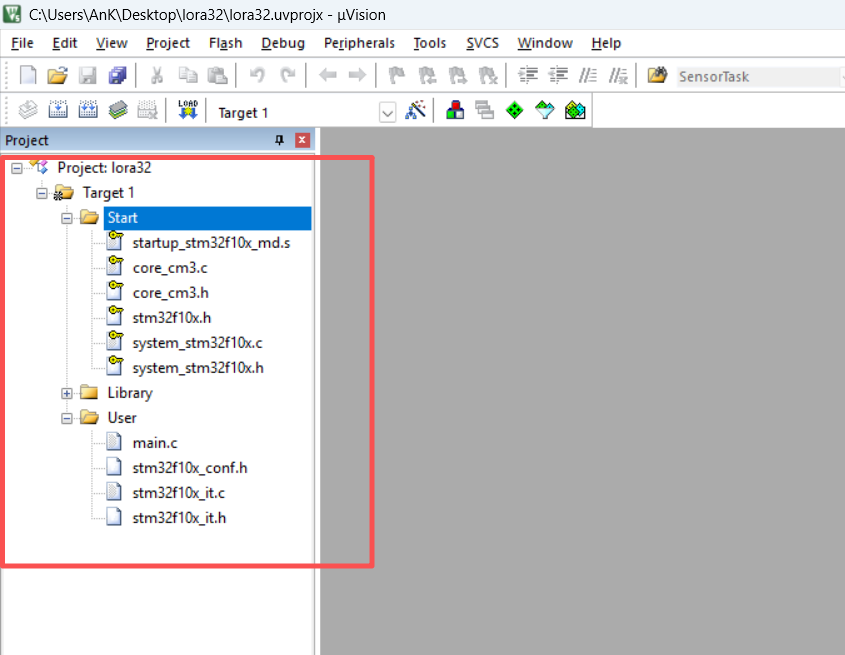The image size is (845, 655).
Task: Open the View menu
Action: coord(112,43)
